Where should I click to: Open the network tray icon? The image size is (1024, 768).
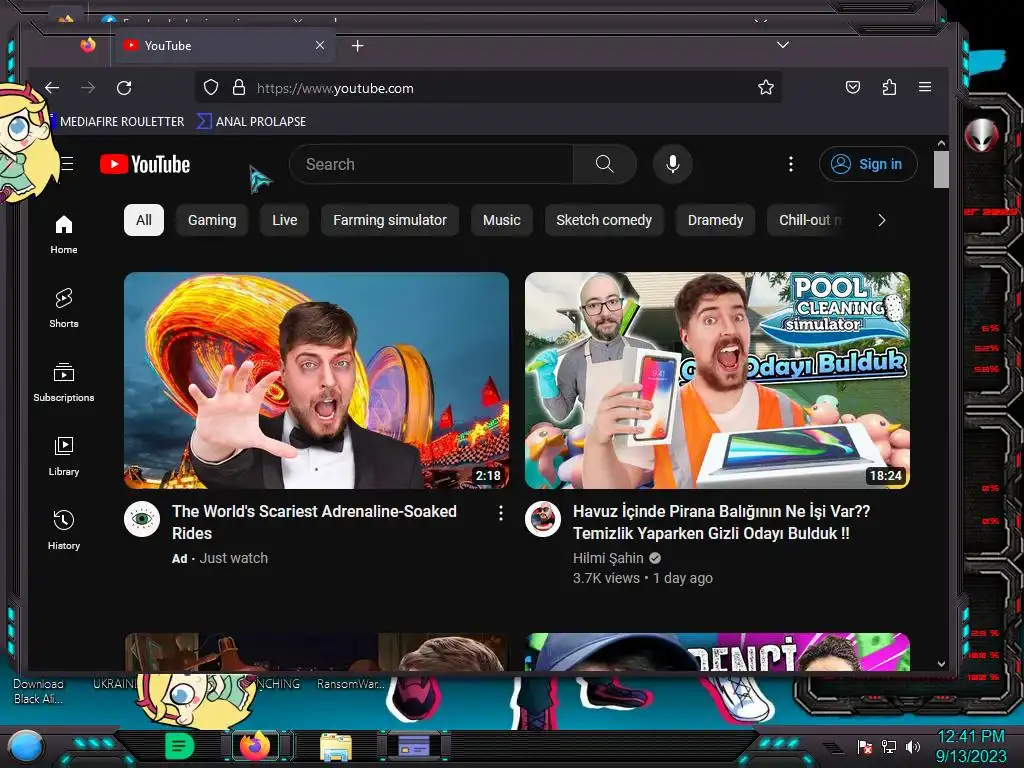click(x=888, y=746)
